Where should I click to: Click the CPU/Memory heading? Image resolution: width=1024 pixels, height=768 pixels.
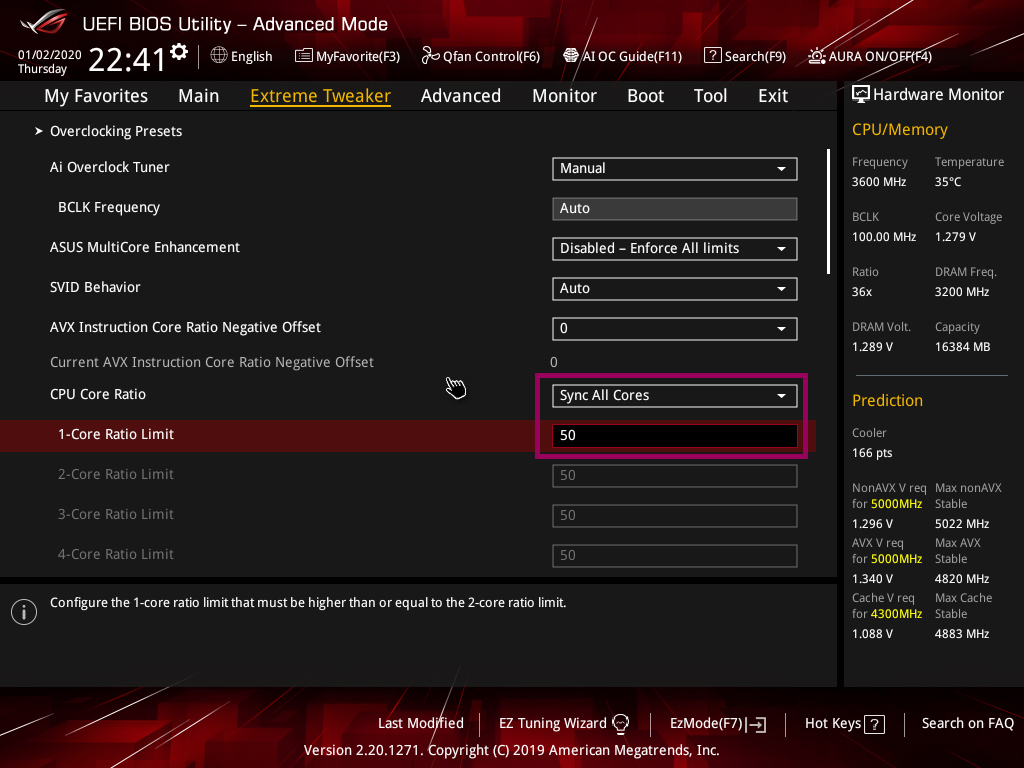point(899,129)
